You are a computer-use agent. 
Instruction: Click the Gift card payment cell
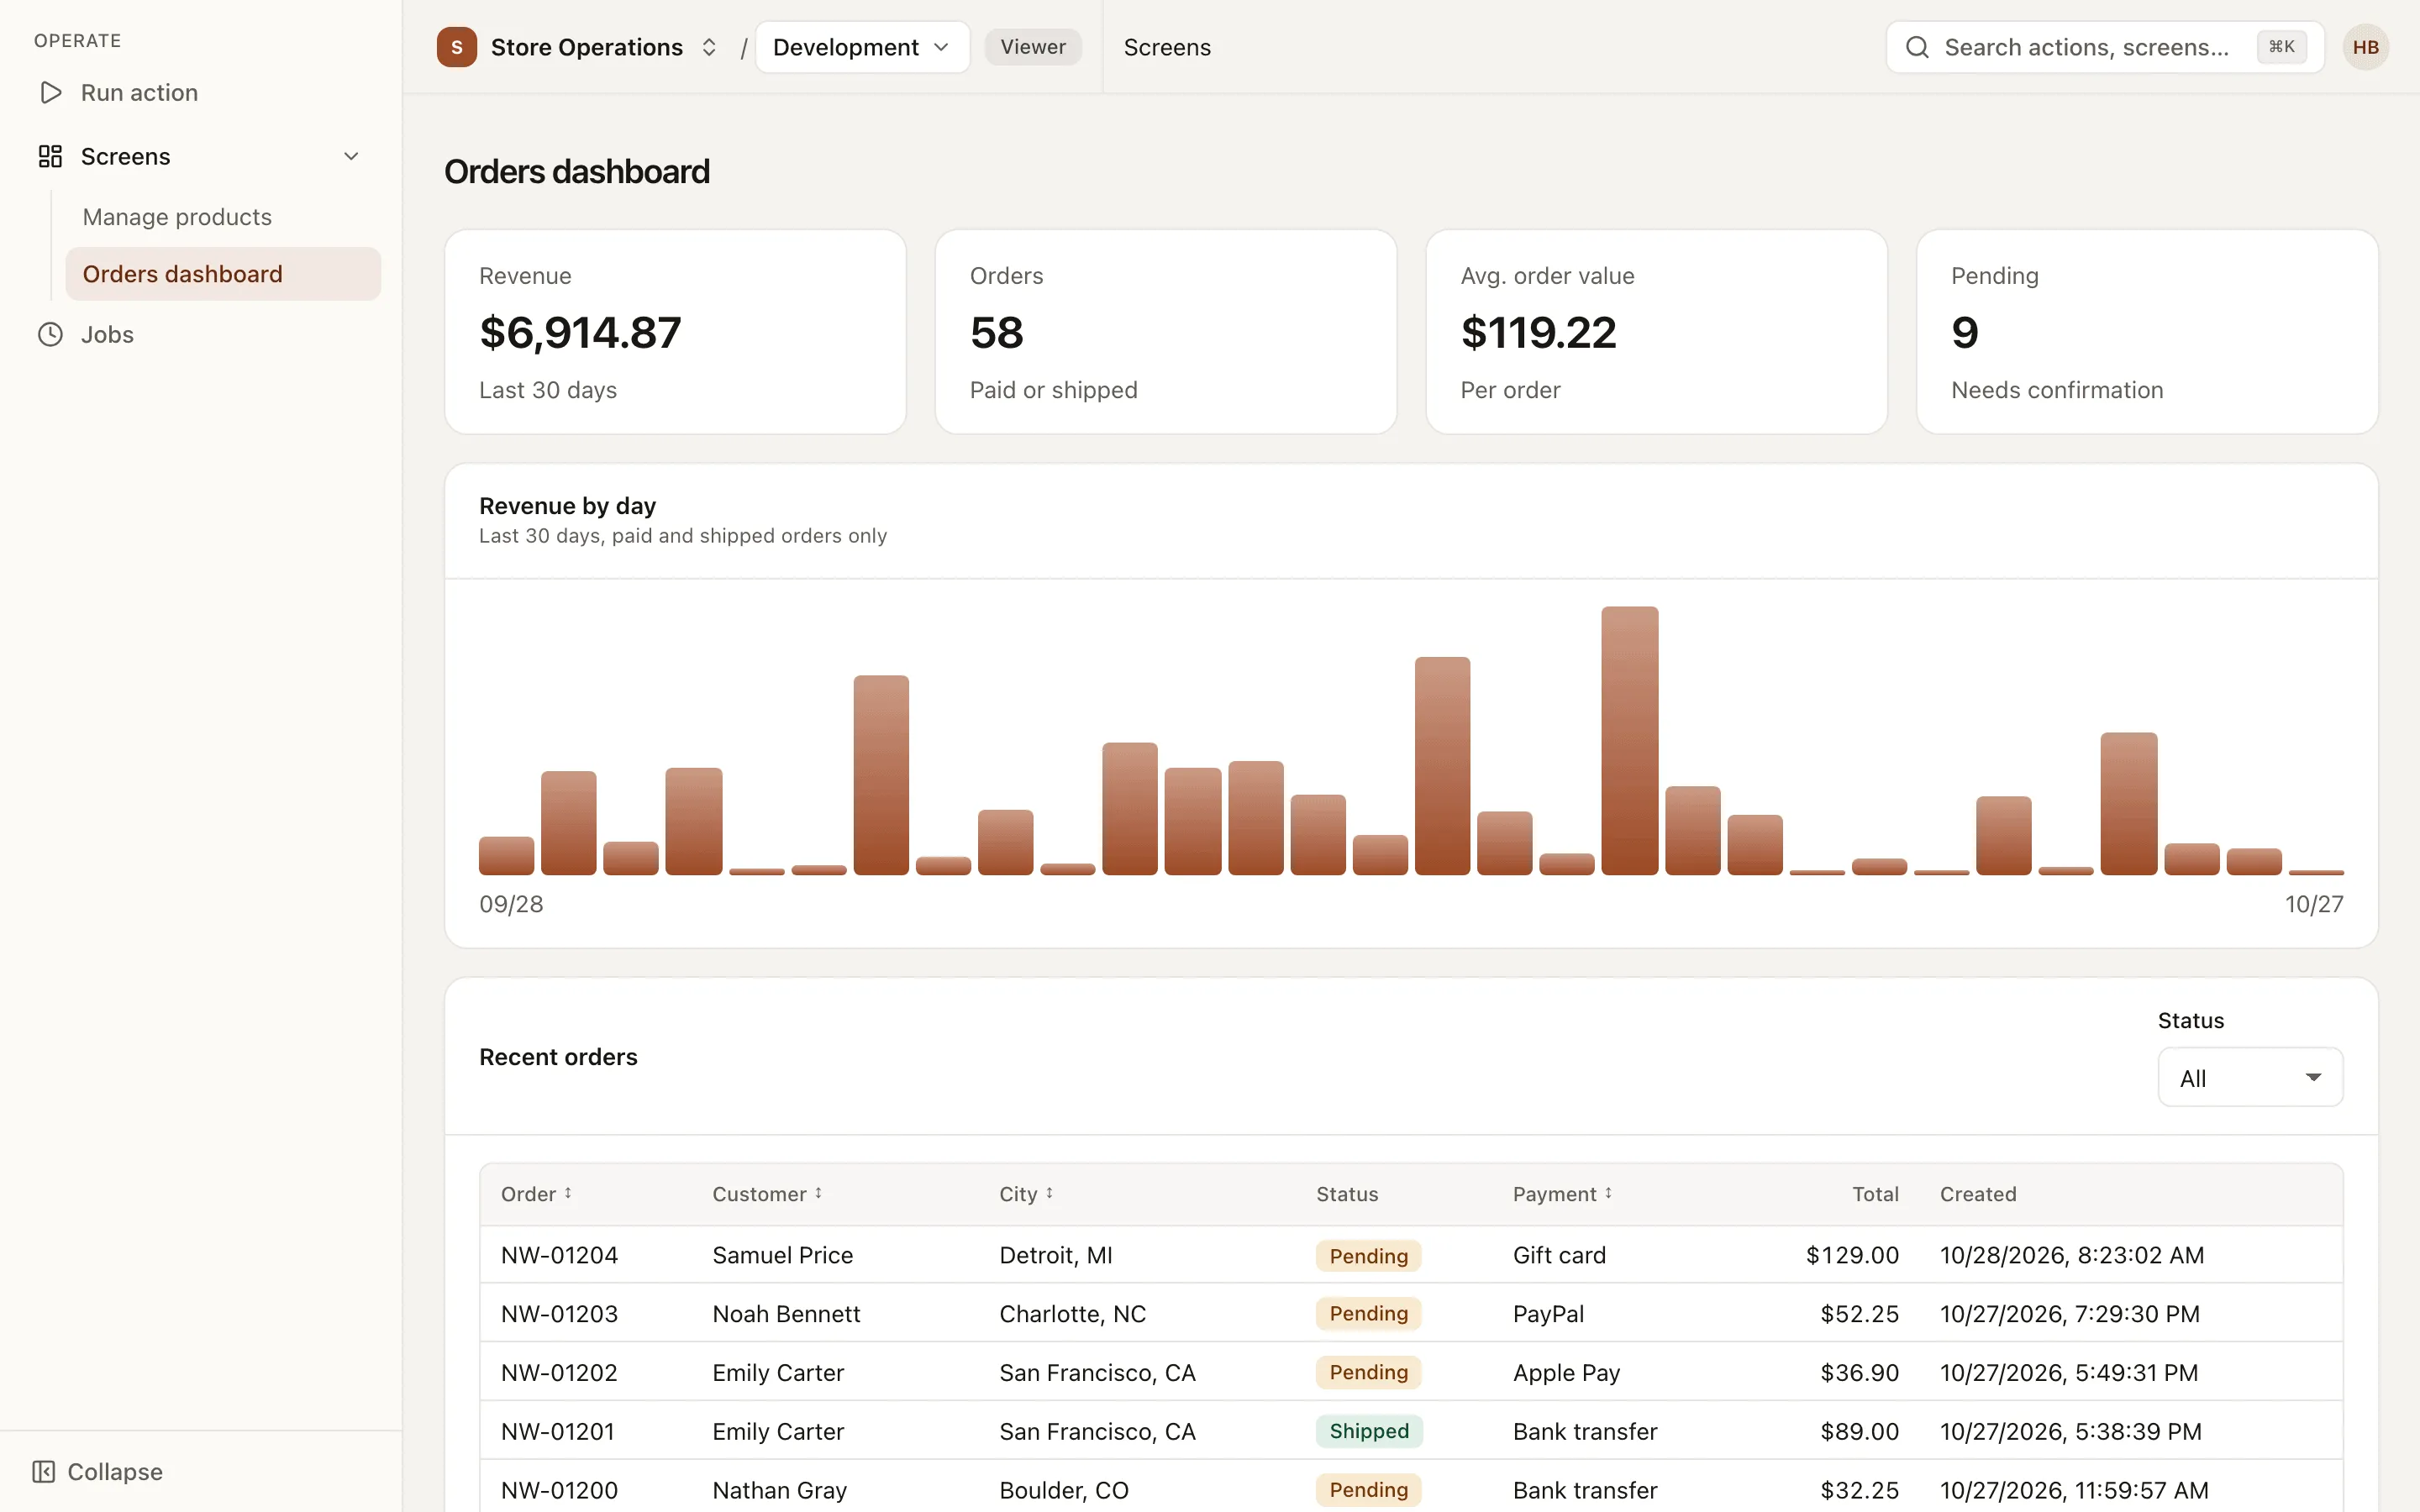tap(1559, 1255)
